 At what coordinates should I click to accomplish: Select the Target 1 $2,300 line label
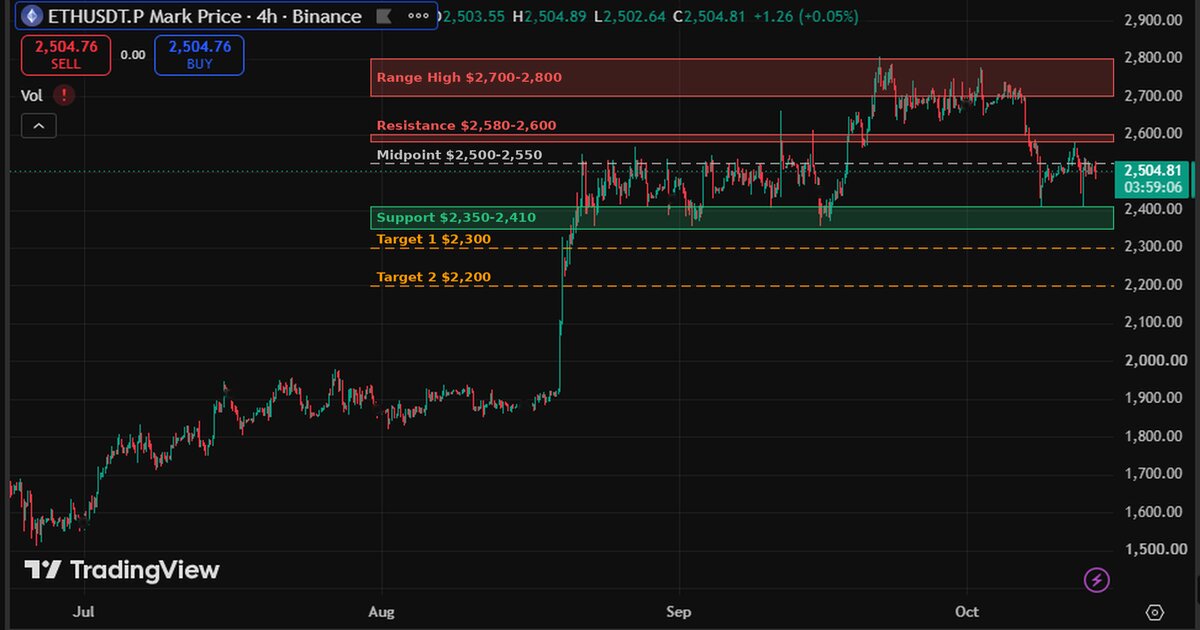[x=433, y=239]
